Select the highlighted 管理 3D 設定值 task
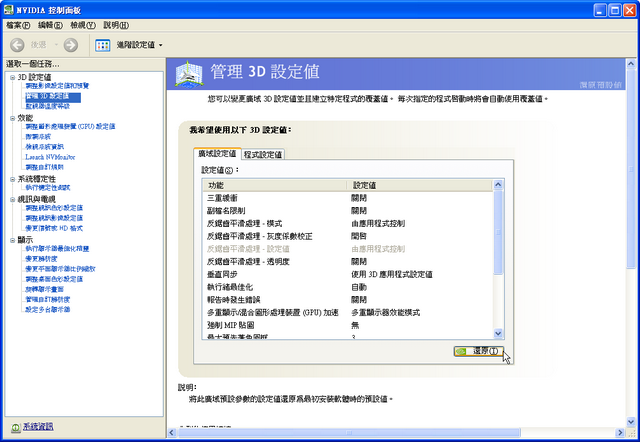Image resolution: width=640 pixels, height=442 pixels. 53,96
